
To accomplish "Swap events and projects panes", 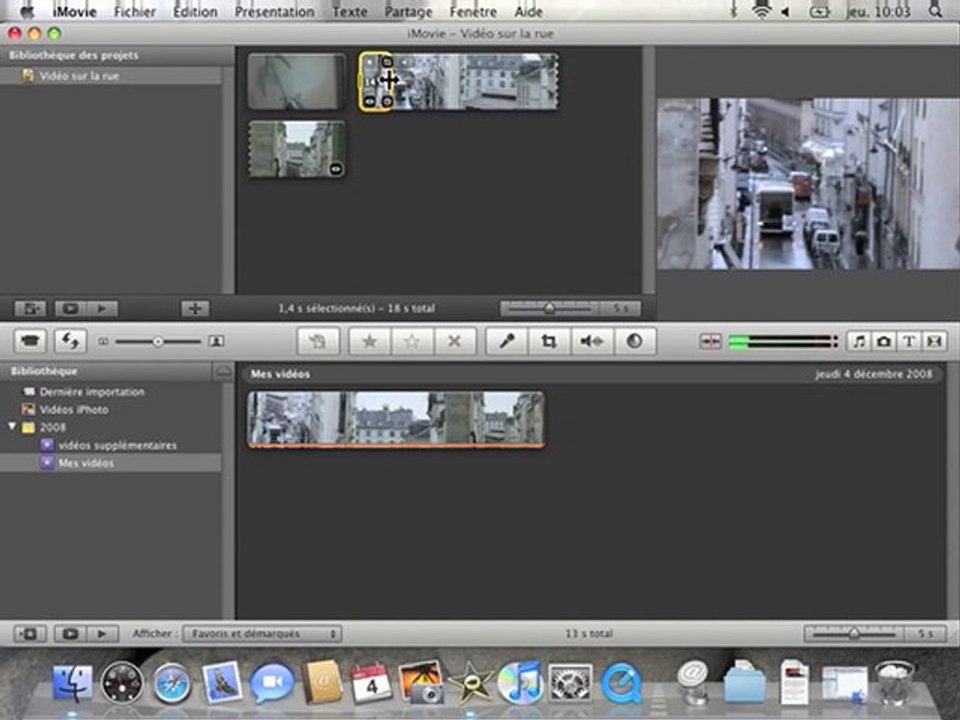I will (x=70, y=341).
